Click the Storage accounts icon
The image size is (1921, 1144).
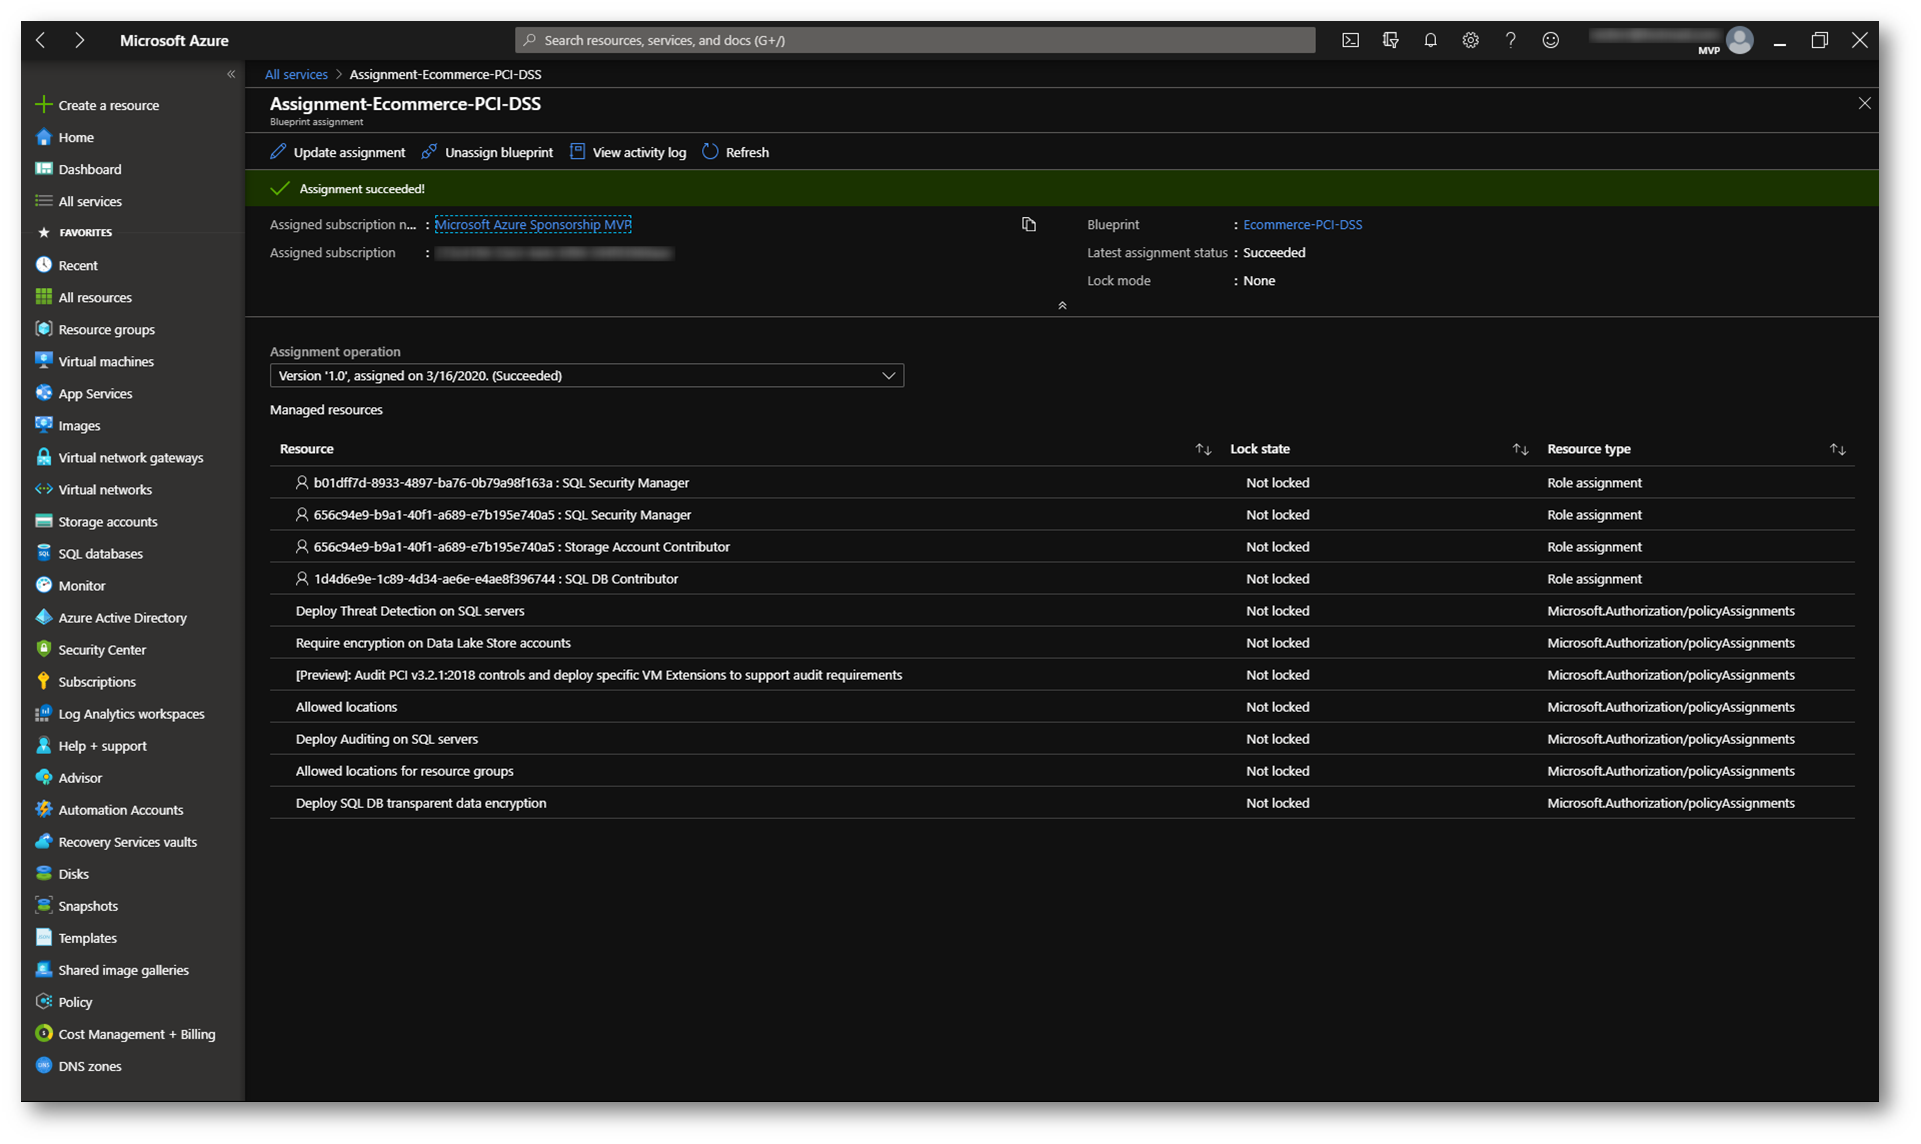44,521
